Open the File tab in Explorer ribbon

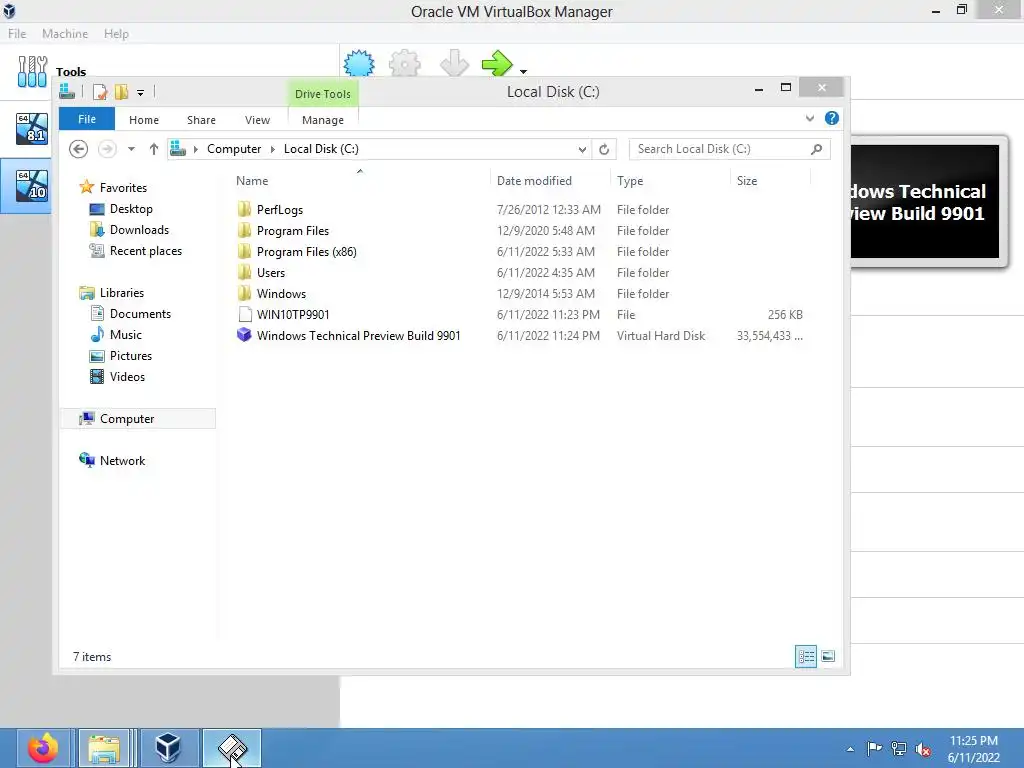87,119
